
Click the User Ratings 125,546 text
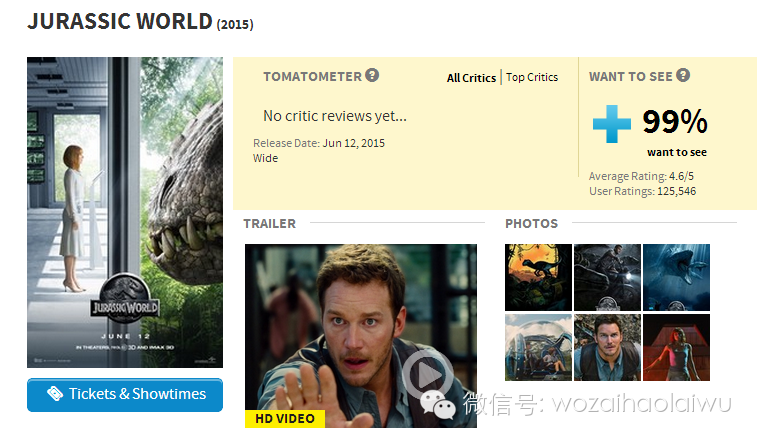[643, 192]
